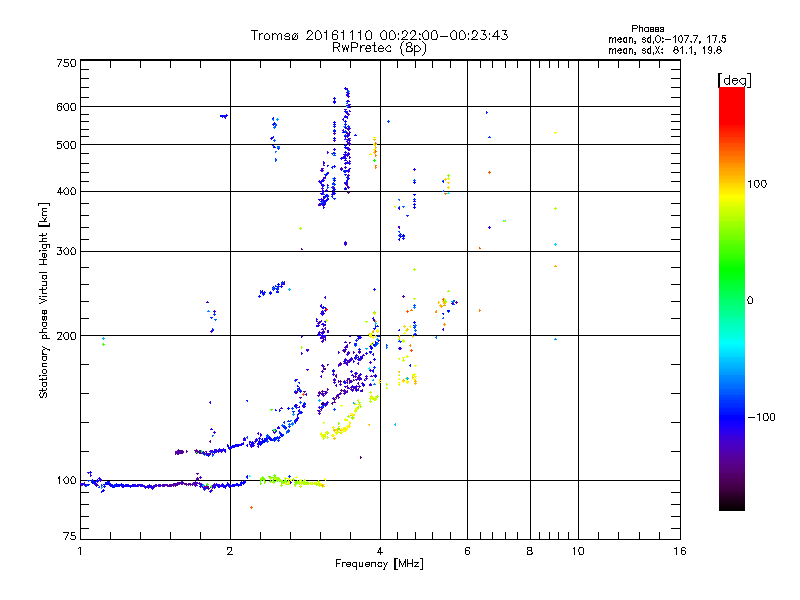Image resolution: width=800 pixels, height=600 pixels.
Task: Click the colorbar tick label '100'
Action: pyautogui.click(x=757, y=184)
